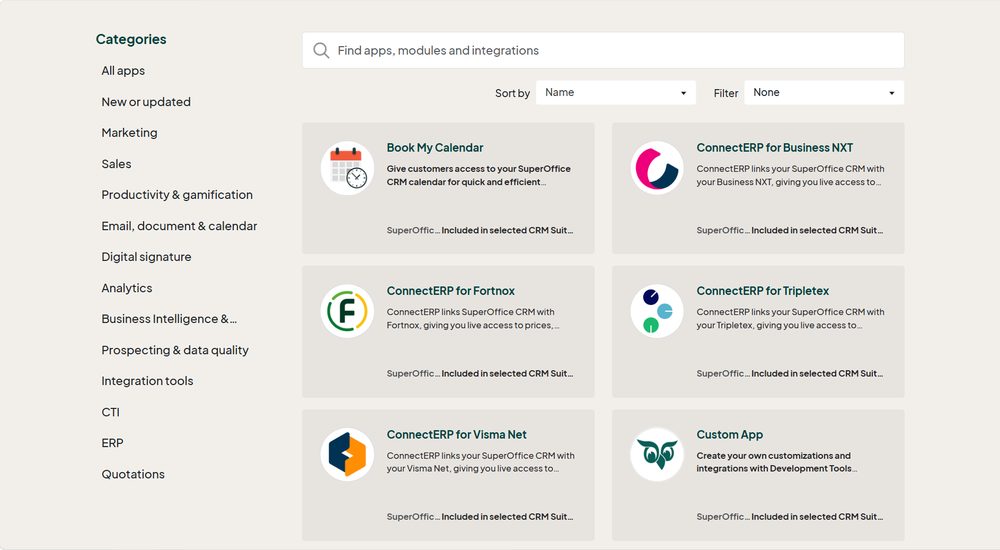Select the ERP category
Viewport: 1000px width, 550px height.
pos(112,443)
